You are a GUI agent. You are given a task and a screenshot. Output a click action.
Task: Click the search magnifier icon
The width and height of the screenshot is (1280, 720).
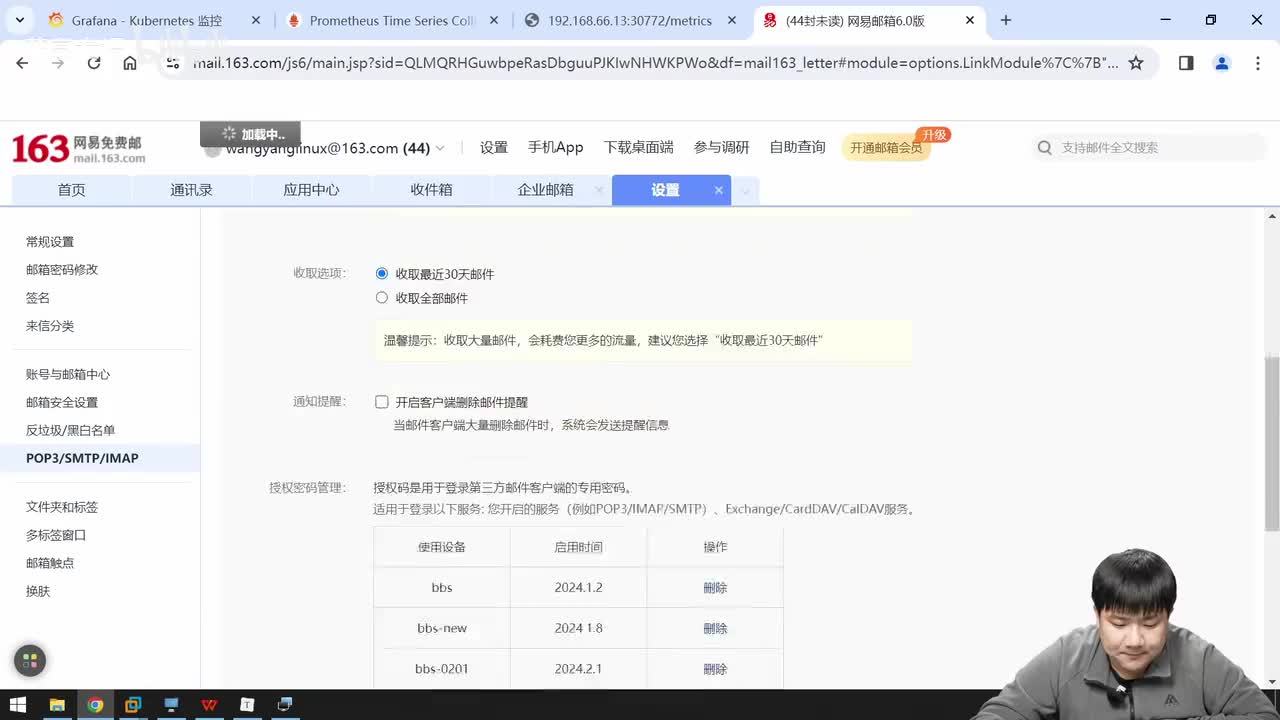pos(1045,147)
